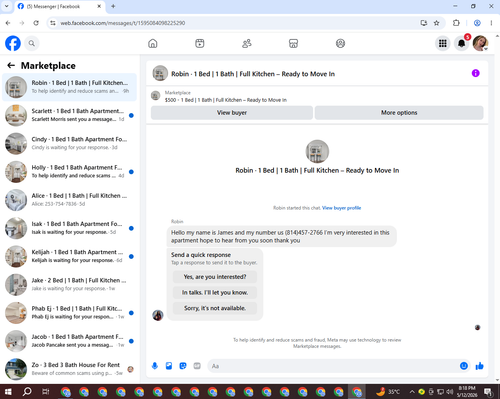This screenshot has width=500, height=399.
Task: Open the Marketplace storefront icon
Action: [293, 43]
